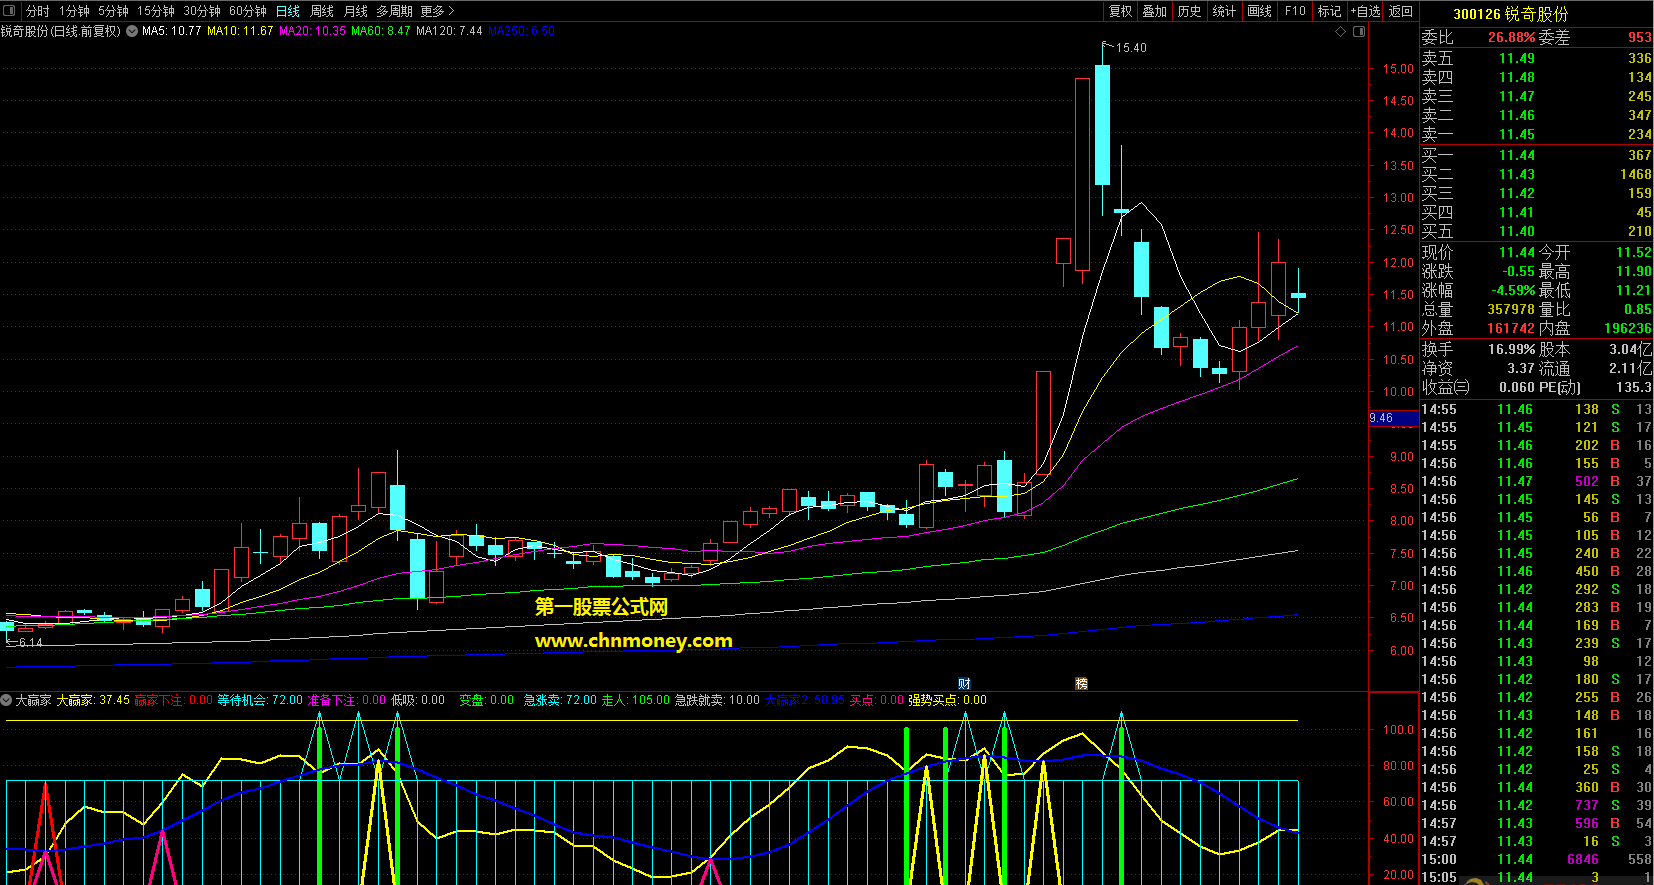Click the 强势买点: 0.00 indicator label
This screenshot has height=885, width=1654.
click(x=947, y=700)
